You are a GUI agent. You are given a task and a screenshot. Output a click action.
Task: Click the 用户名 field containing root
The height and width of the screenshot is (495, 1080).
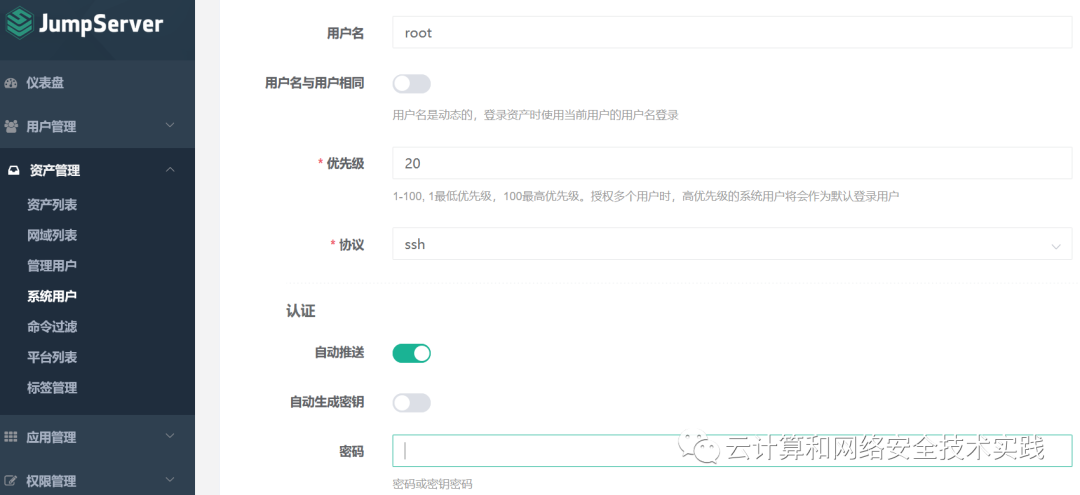[x=732, y=32]
